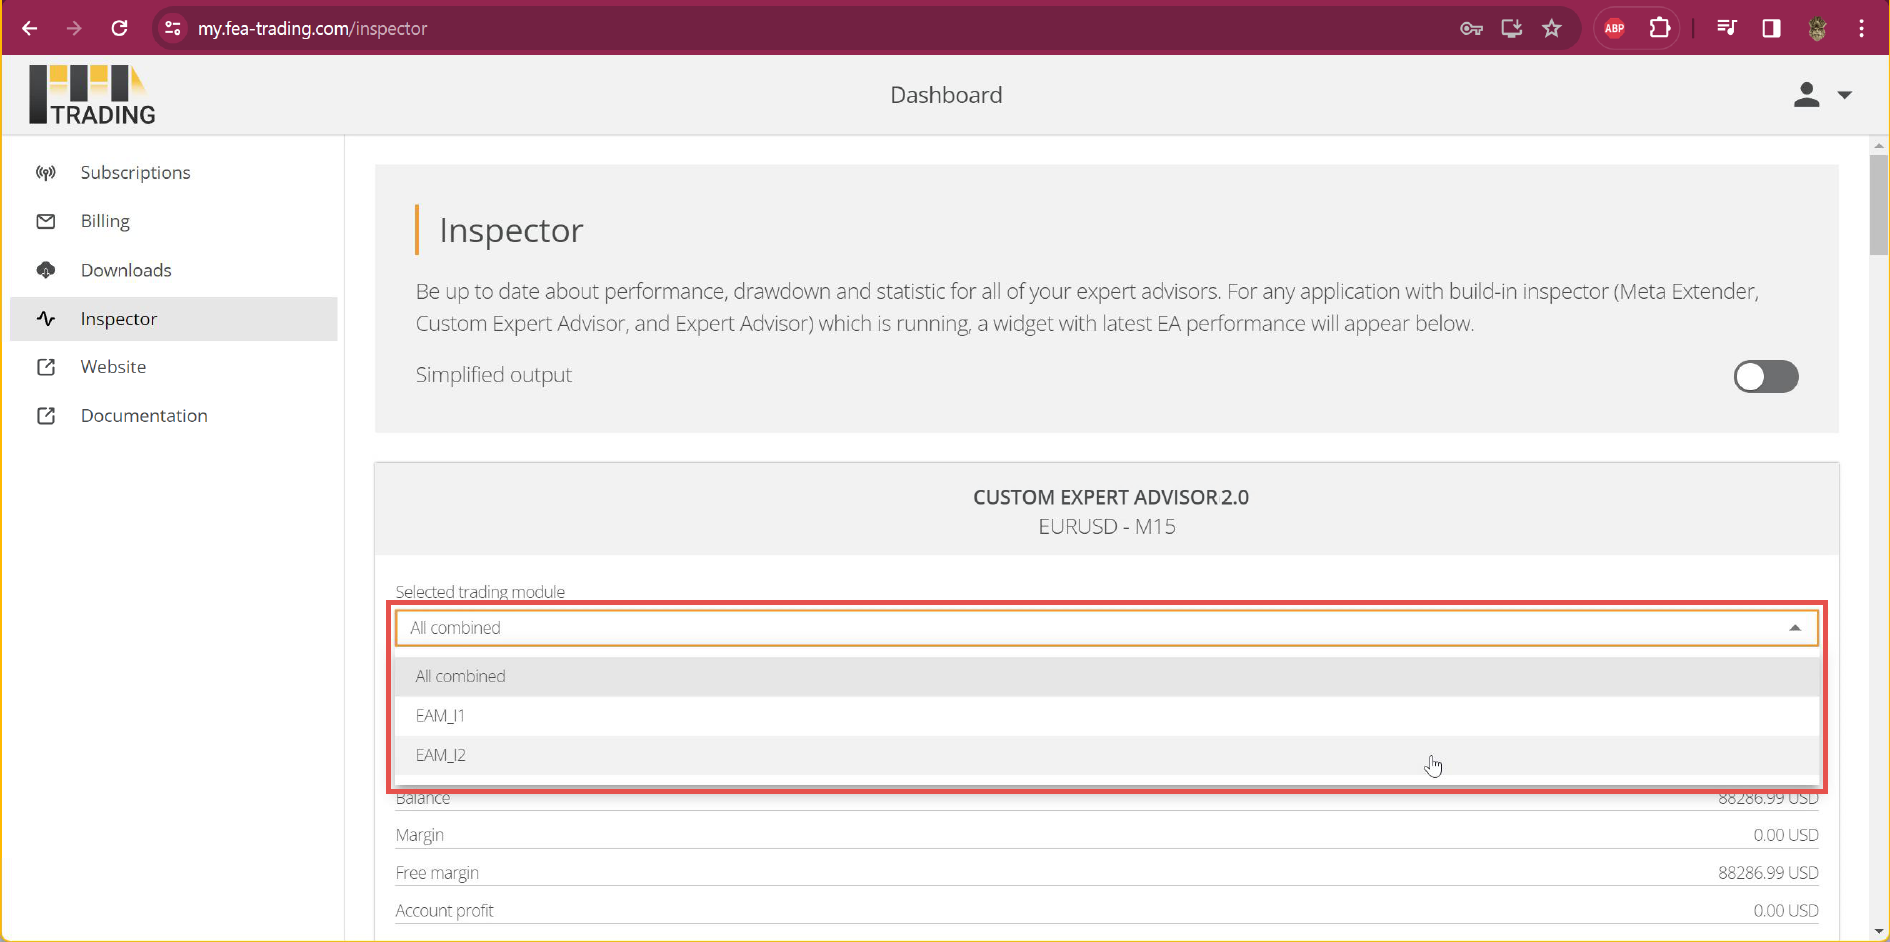Click the install app icon in address bar
Viewport: 1890px width, 942px height.
click(1511, 28)
